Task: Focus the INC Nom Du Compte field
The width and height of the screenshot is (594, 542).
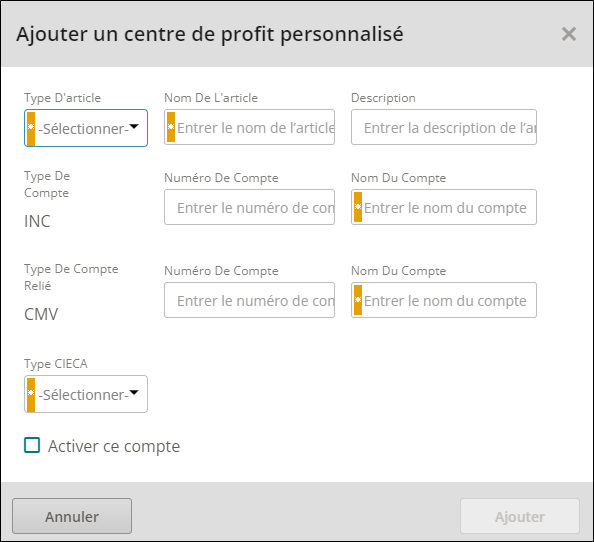Action: 444,207
